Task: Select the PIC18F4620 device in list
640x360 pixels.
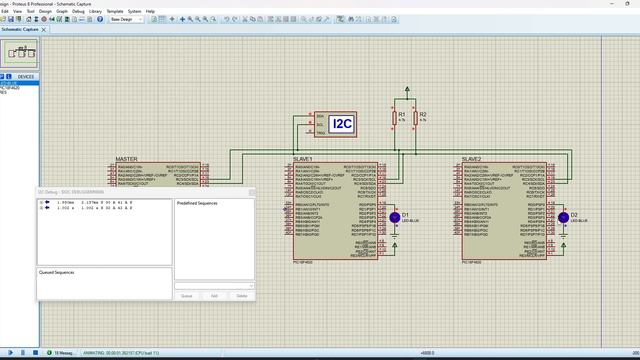Action: click(10, 88)
